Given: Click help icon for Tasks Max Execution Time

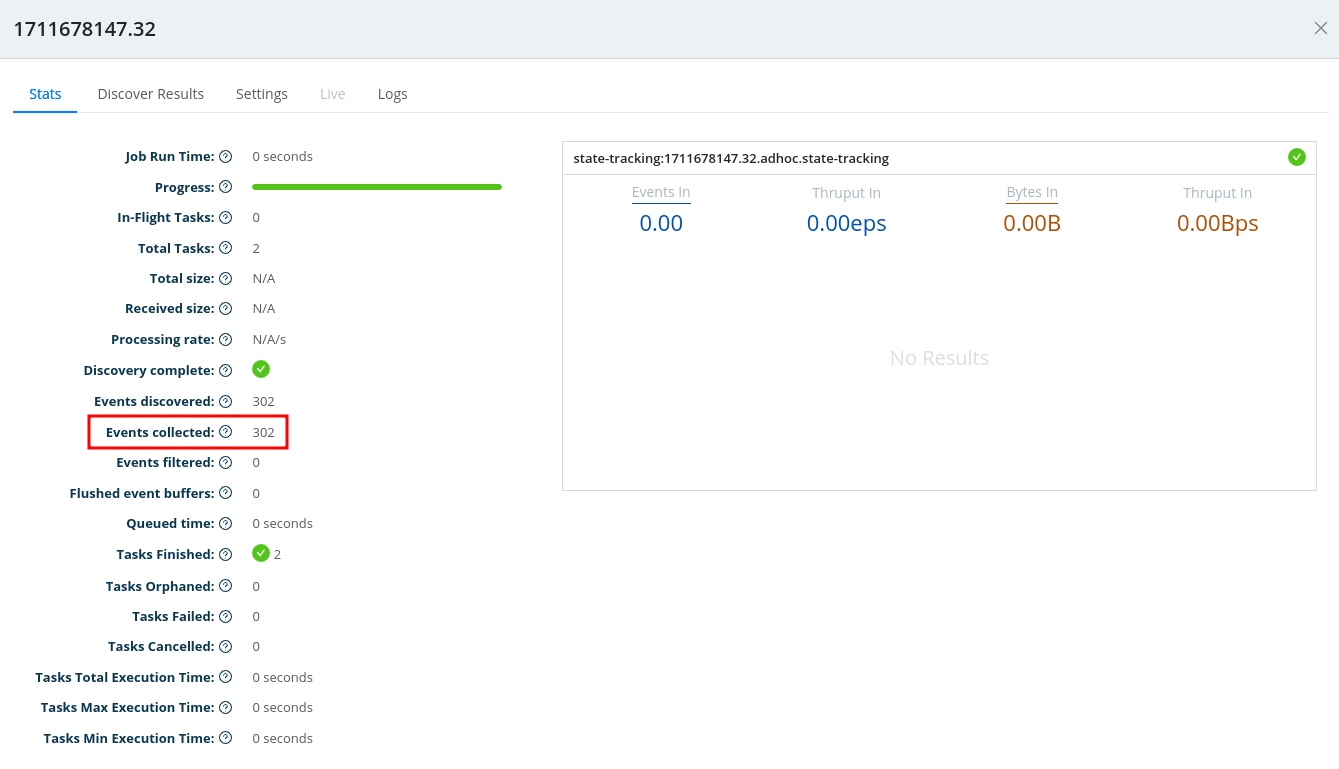Looking at the screenshot, I should (x=226, y=708).
